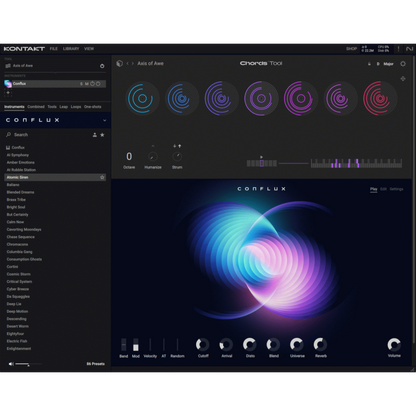The image size is (416, 416).
Task: Click the Cutoff knob
Action: (203, 345)
